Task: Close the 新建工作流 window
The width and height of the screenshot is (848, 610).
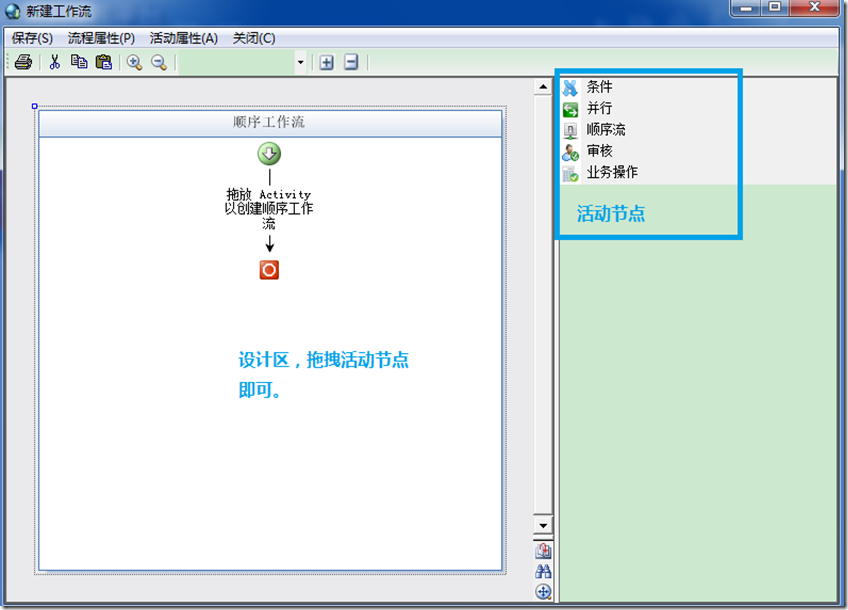Action: (814, 8)
